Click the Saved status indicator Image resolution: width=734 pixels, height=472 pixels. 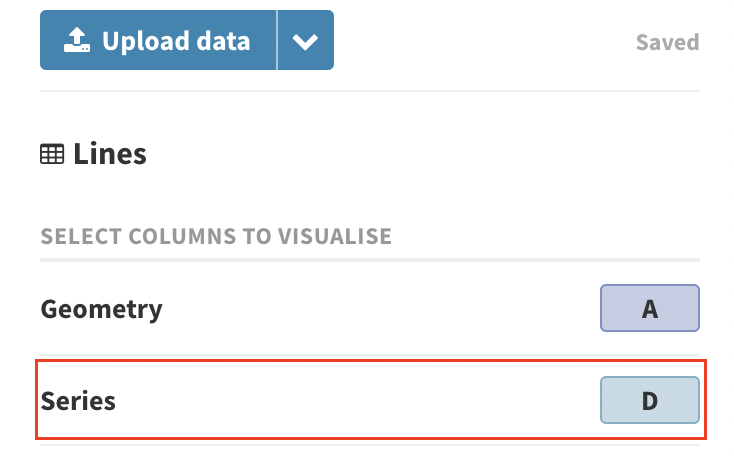coord(668,42)
